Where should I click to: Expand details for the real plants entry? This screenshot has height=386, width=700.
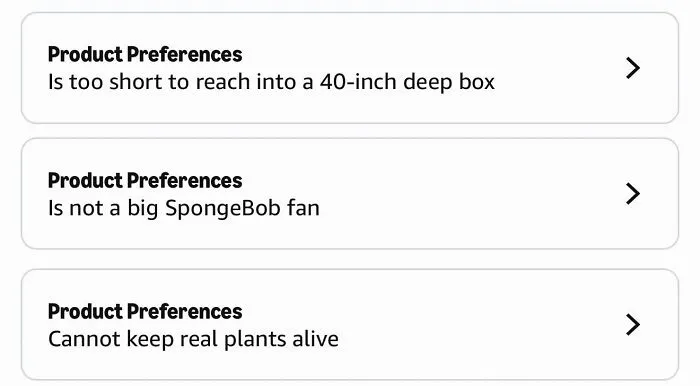633,324
